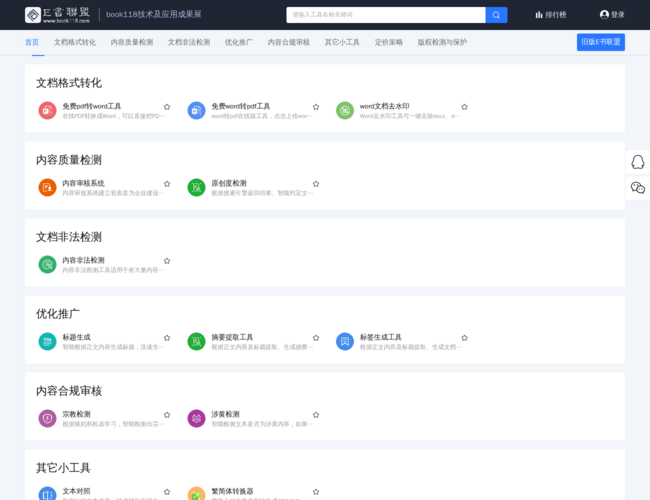This screenshot has width=650, height=500.
Task: Open the WeChat contact icon
Action: 638,187
